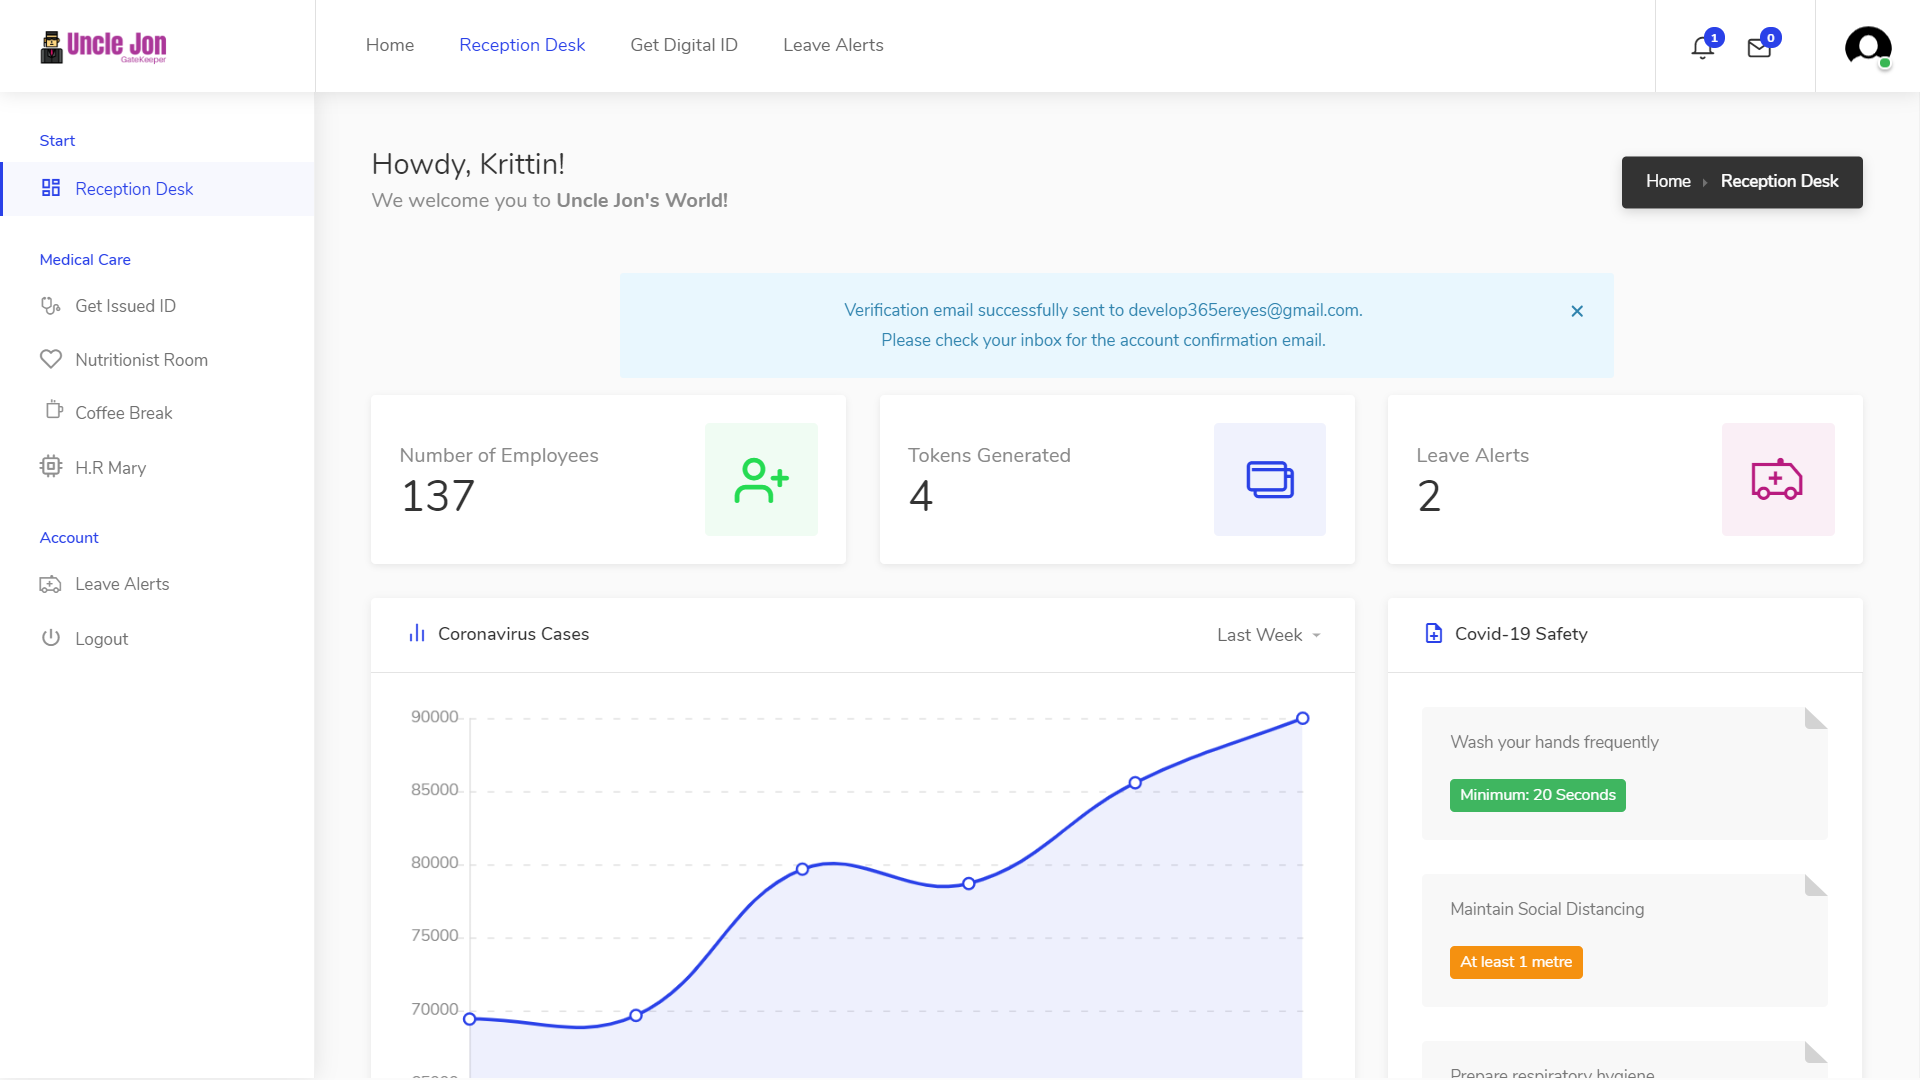Click the user profile avatar
This screenshot has height=1080, width=1920.
pos(1867,46)
